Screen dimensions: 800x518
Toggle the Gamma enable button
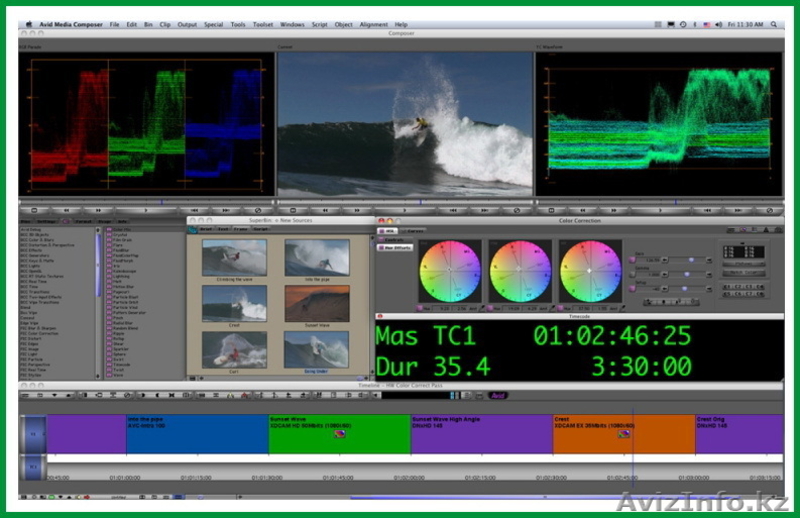point(631,274)
